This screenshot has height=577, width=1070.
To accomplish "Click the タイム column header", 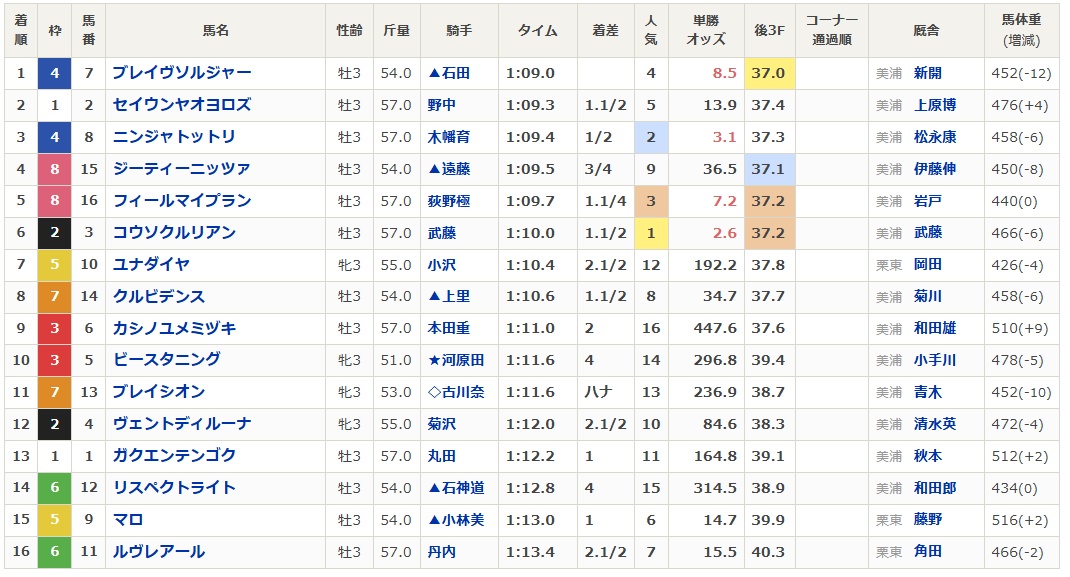I will [x=537, y=31].
